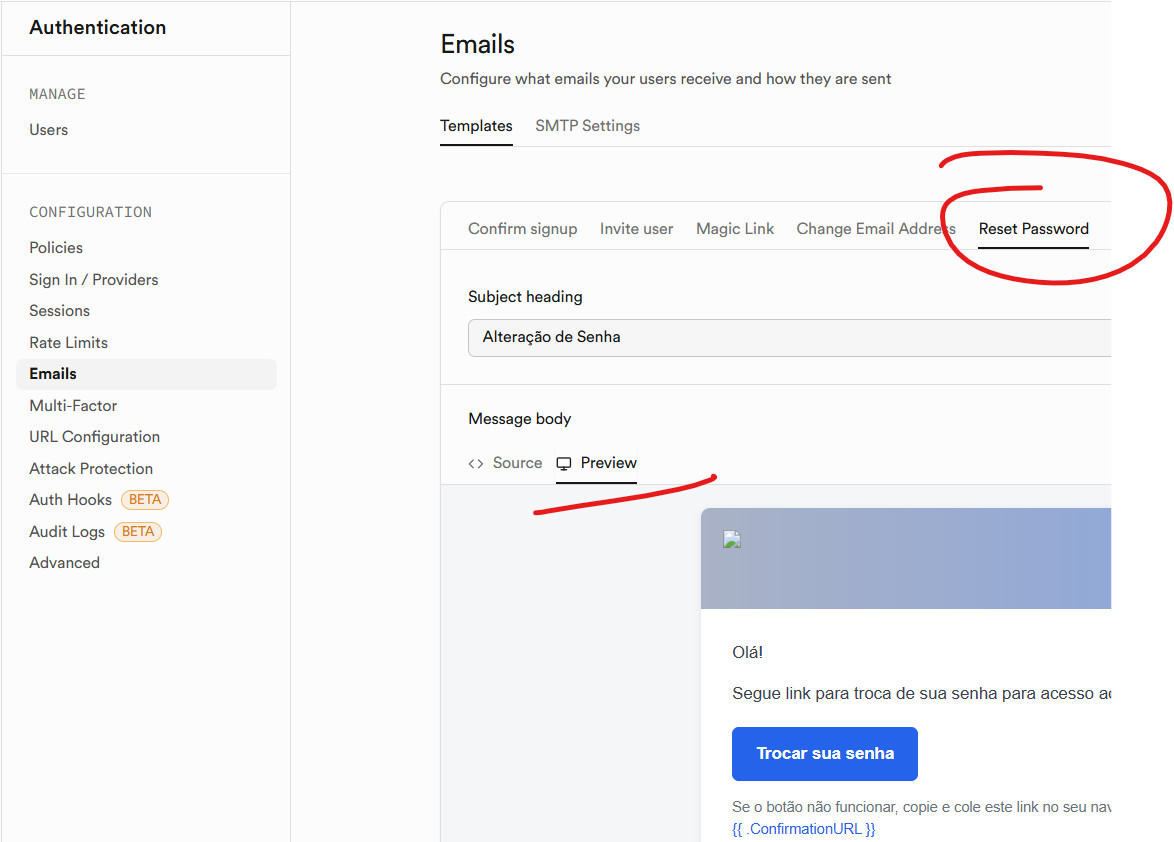Click the ConfirmationURL link
Image resolution: width=1174 pixels, height=842 pixels.
pyautogui.click(x=803, y=829)
